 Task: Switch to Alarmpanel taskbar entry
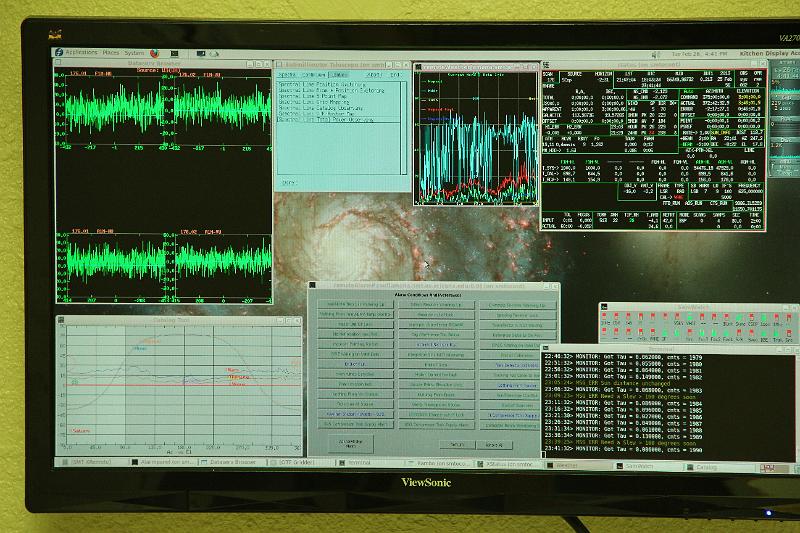coord(162,463)
